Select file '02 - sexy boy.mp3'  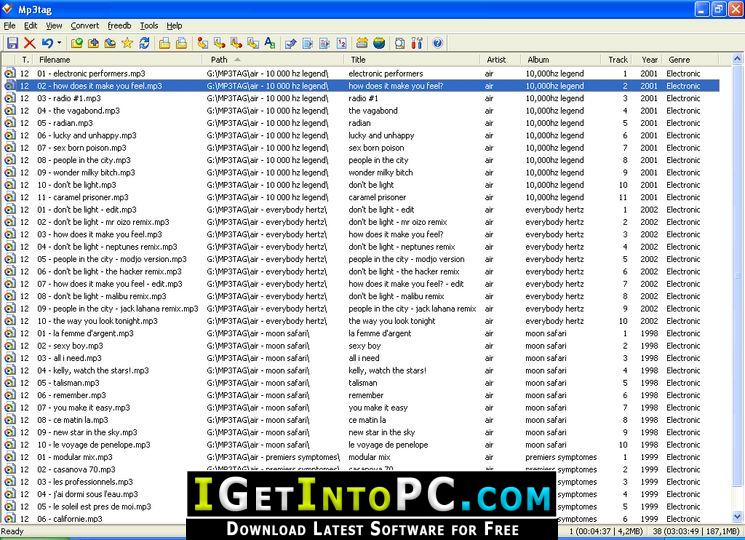coord(70,346)
